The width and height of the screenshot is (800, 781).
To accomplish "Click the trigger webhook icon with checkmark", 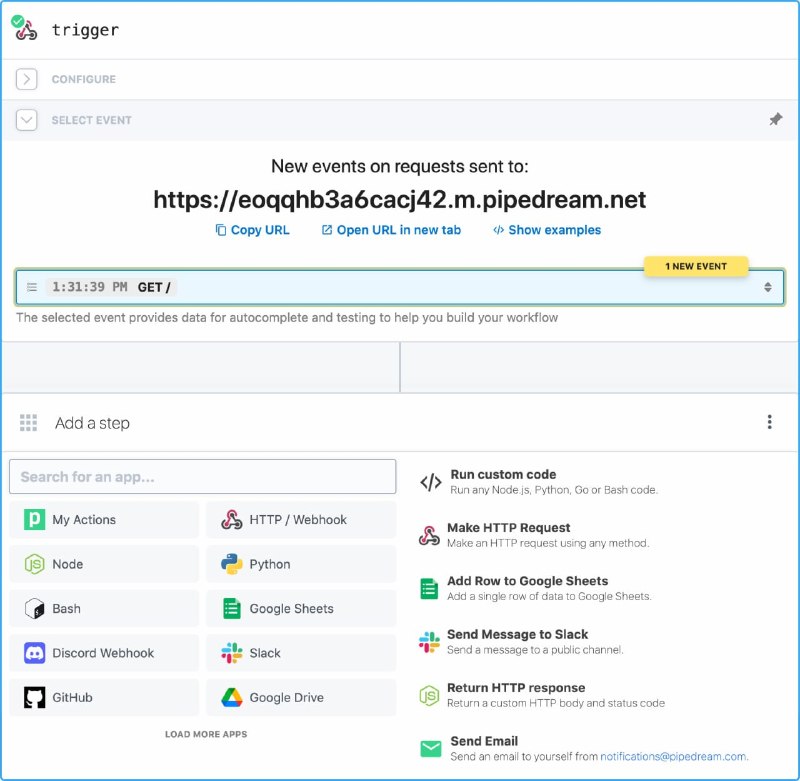I will pos(24,28).
